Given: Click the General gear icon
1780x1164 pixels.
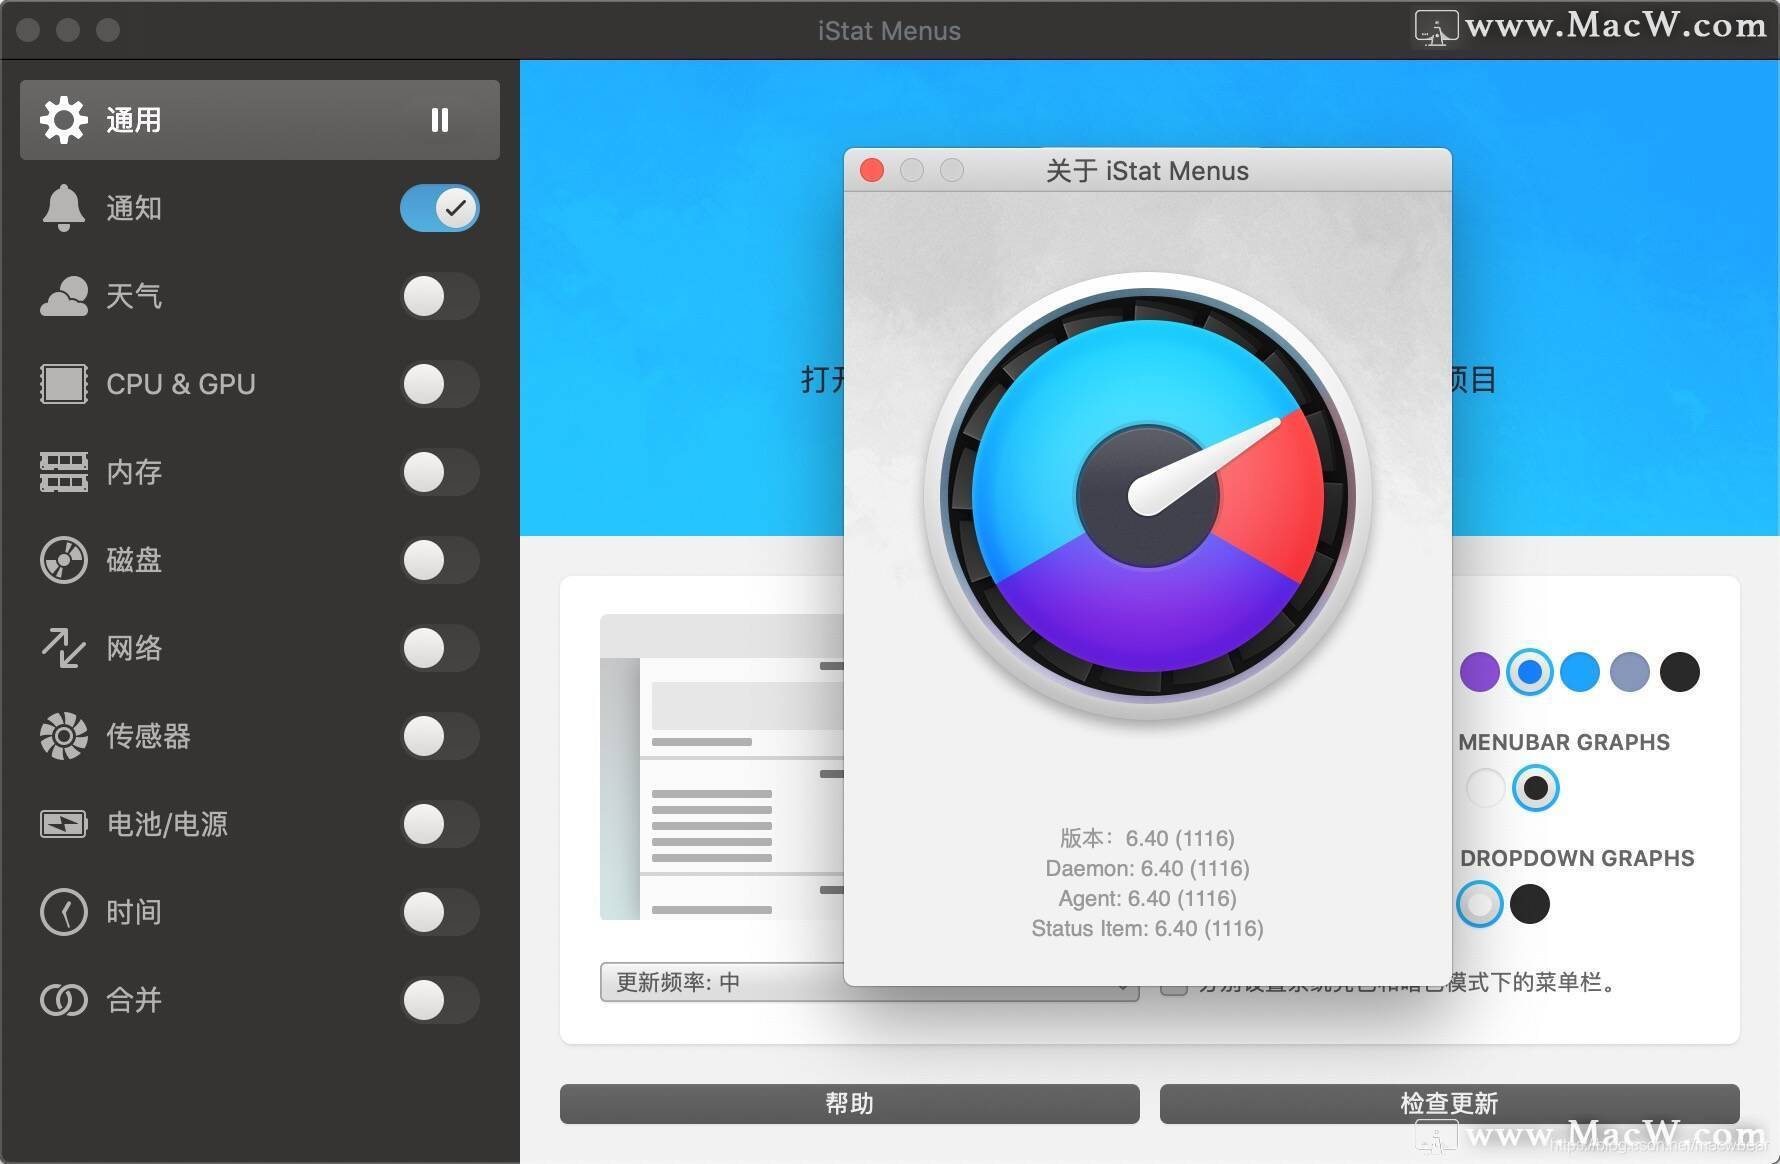Looking at the screenshot, I should [64, 120].
